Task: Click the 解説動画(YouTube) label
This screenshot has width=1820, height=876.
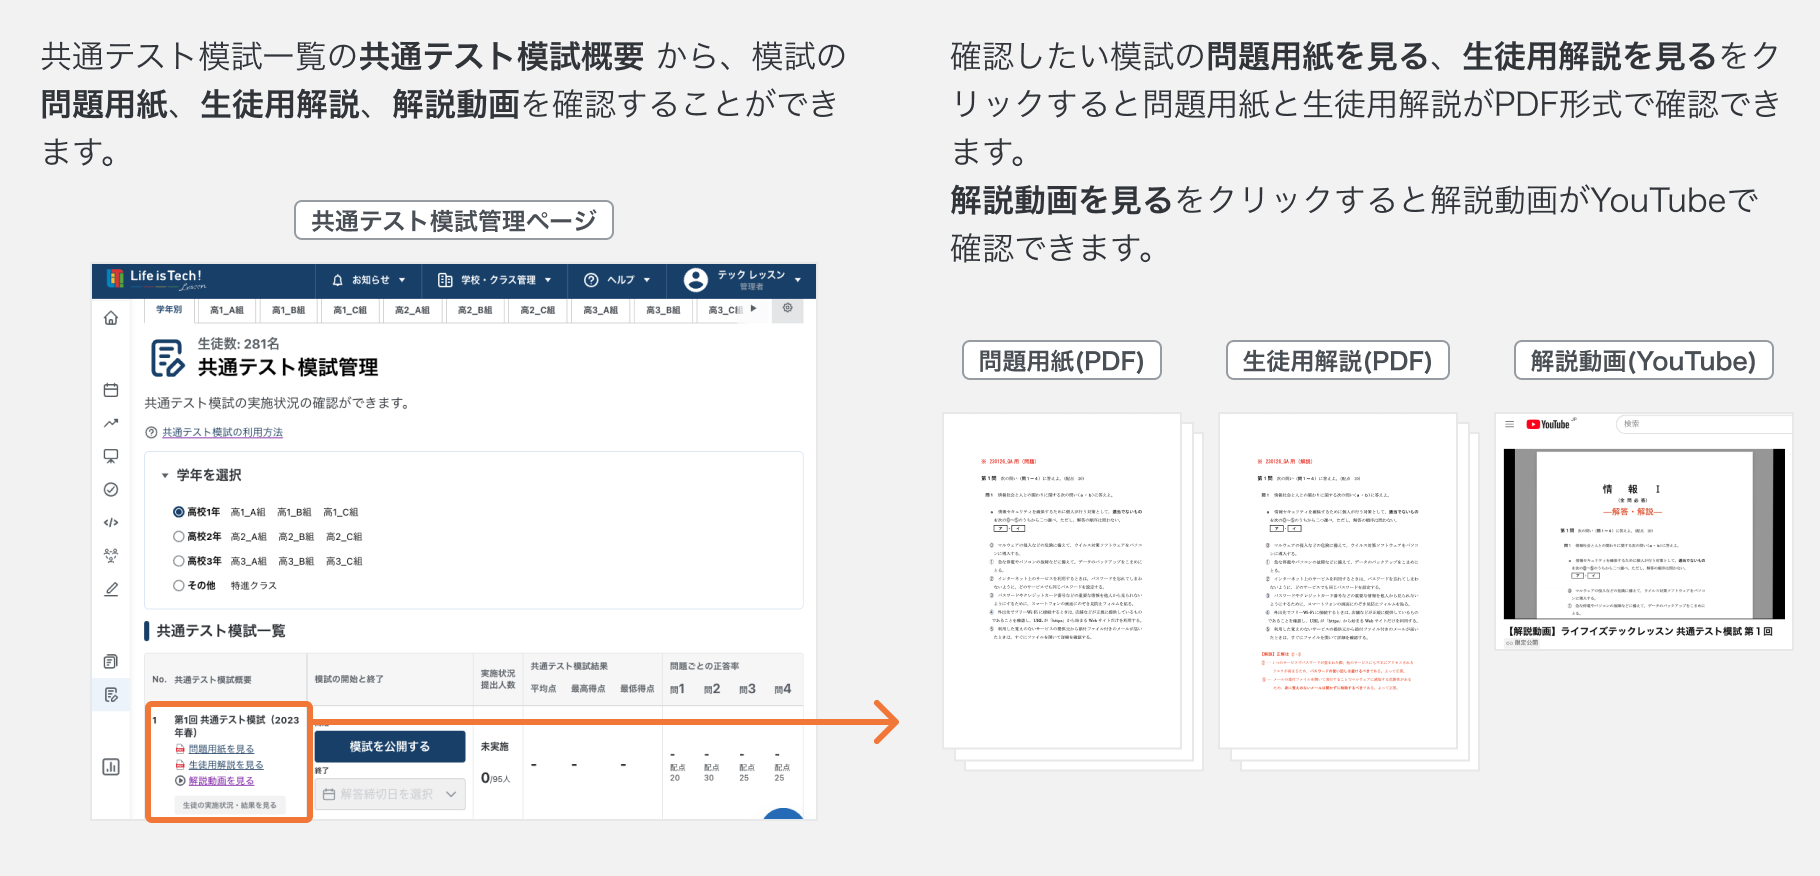Action: tap(1644, 360)
